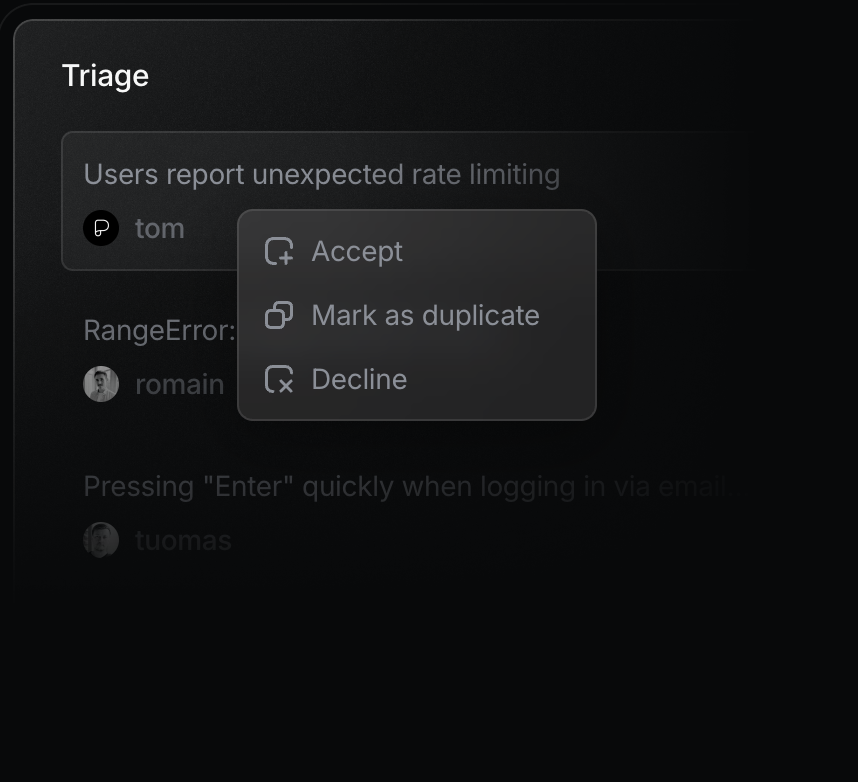
Task: Select Mark as duplicate menu entry
Action: [x=425, y=315]
